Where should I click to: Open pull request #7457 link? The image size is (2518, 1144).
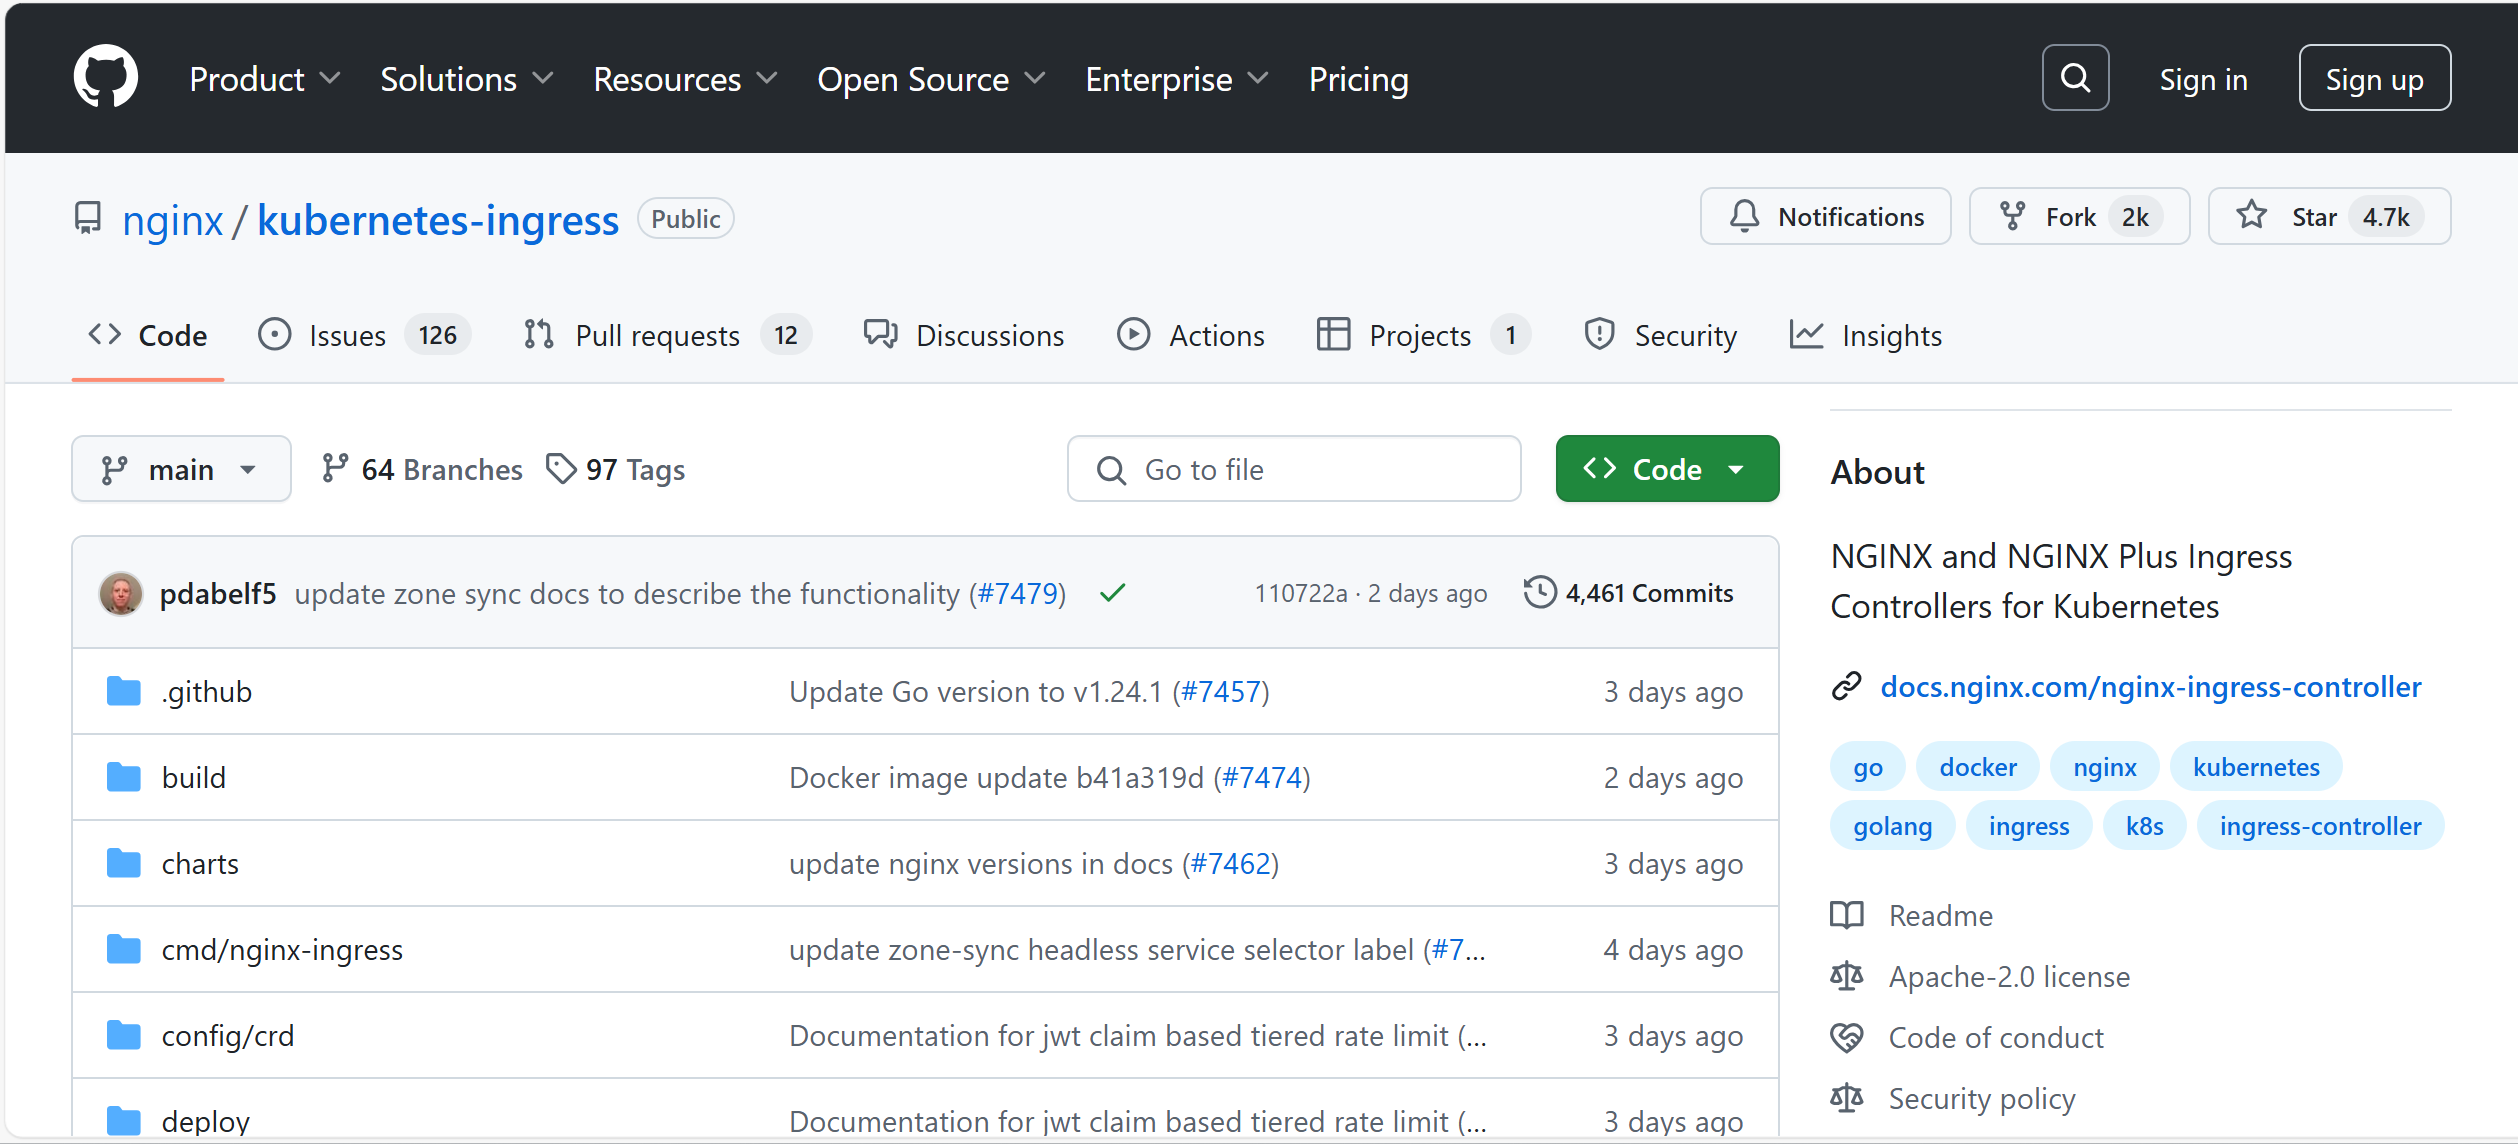(x=1221, y=691)
